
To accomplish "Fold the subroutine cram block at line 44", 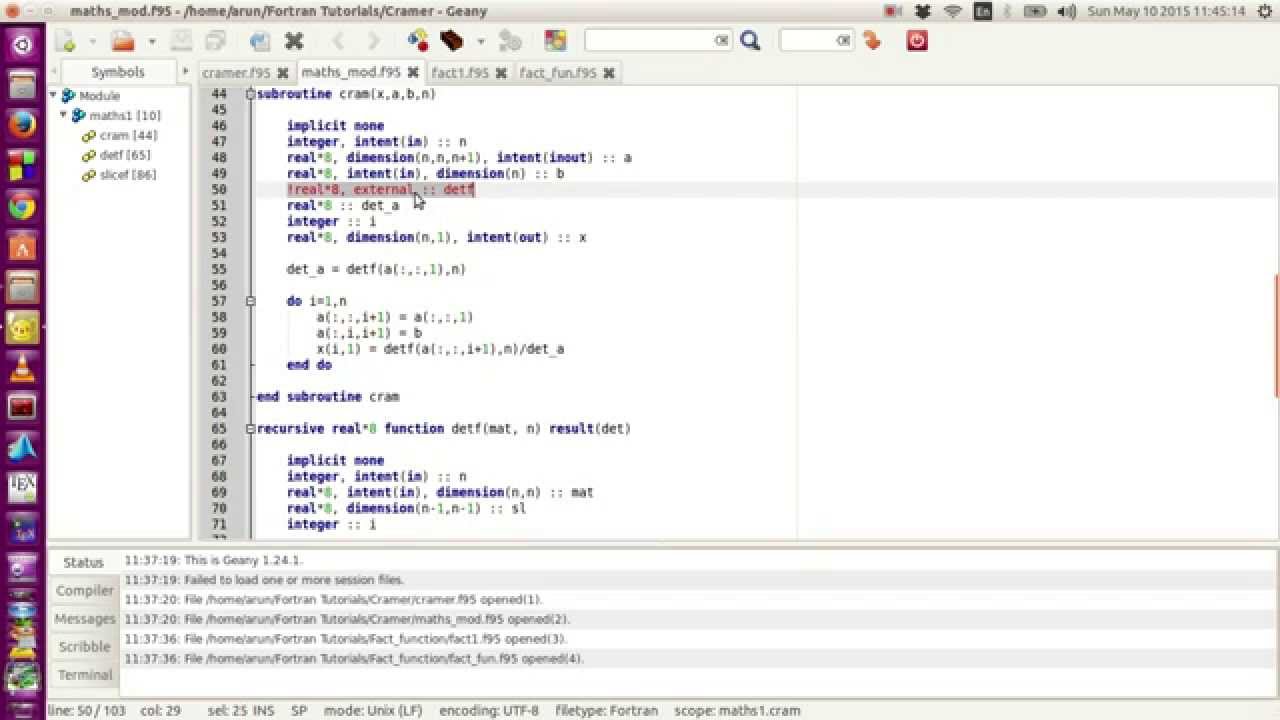I will (250, 94).
